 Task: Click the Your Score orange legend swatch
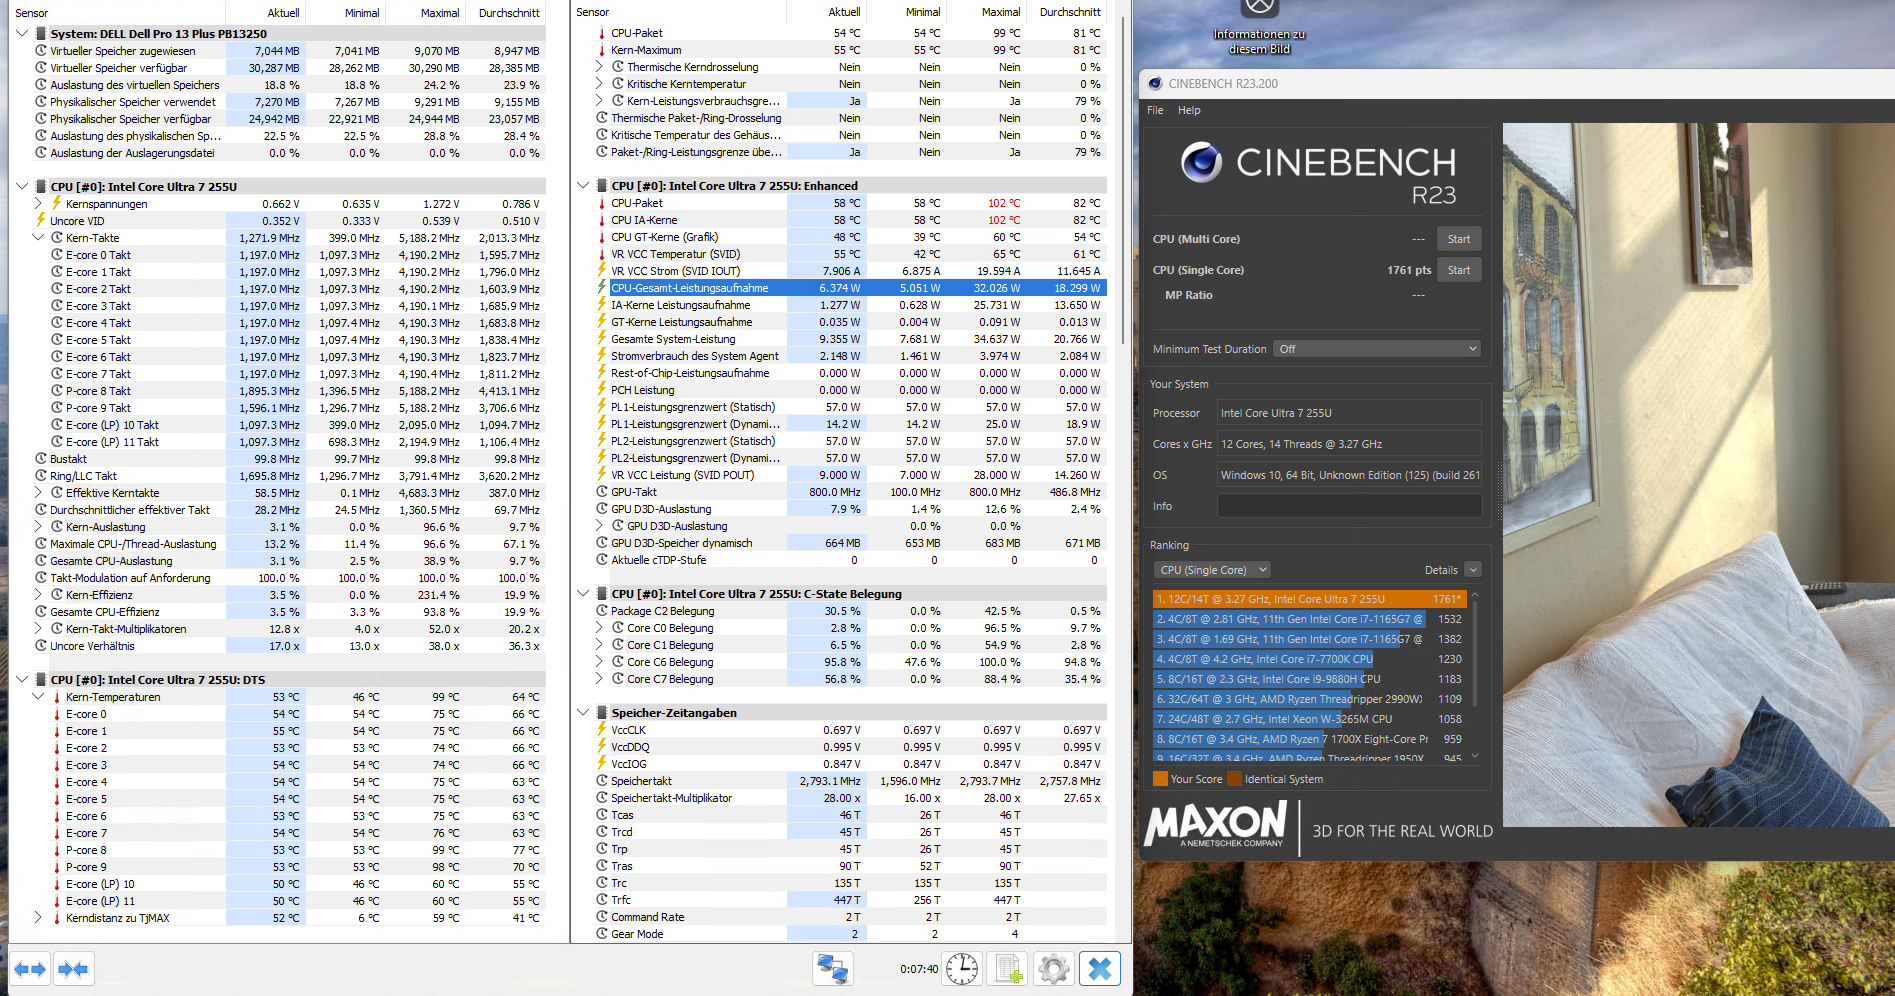pos(1160,779)
